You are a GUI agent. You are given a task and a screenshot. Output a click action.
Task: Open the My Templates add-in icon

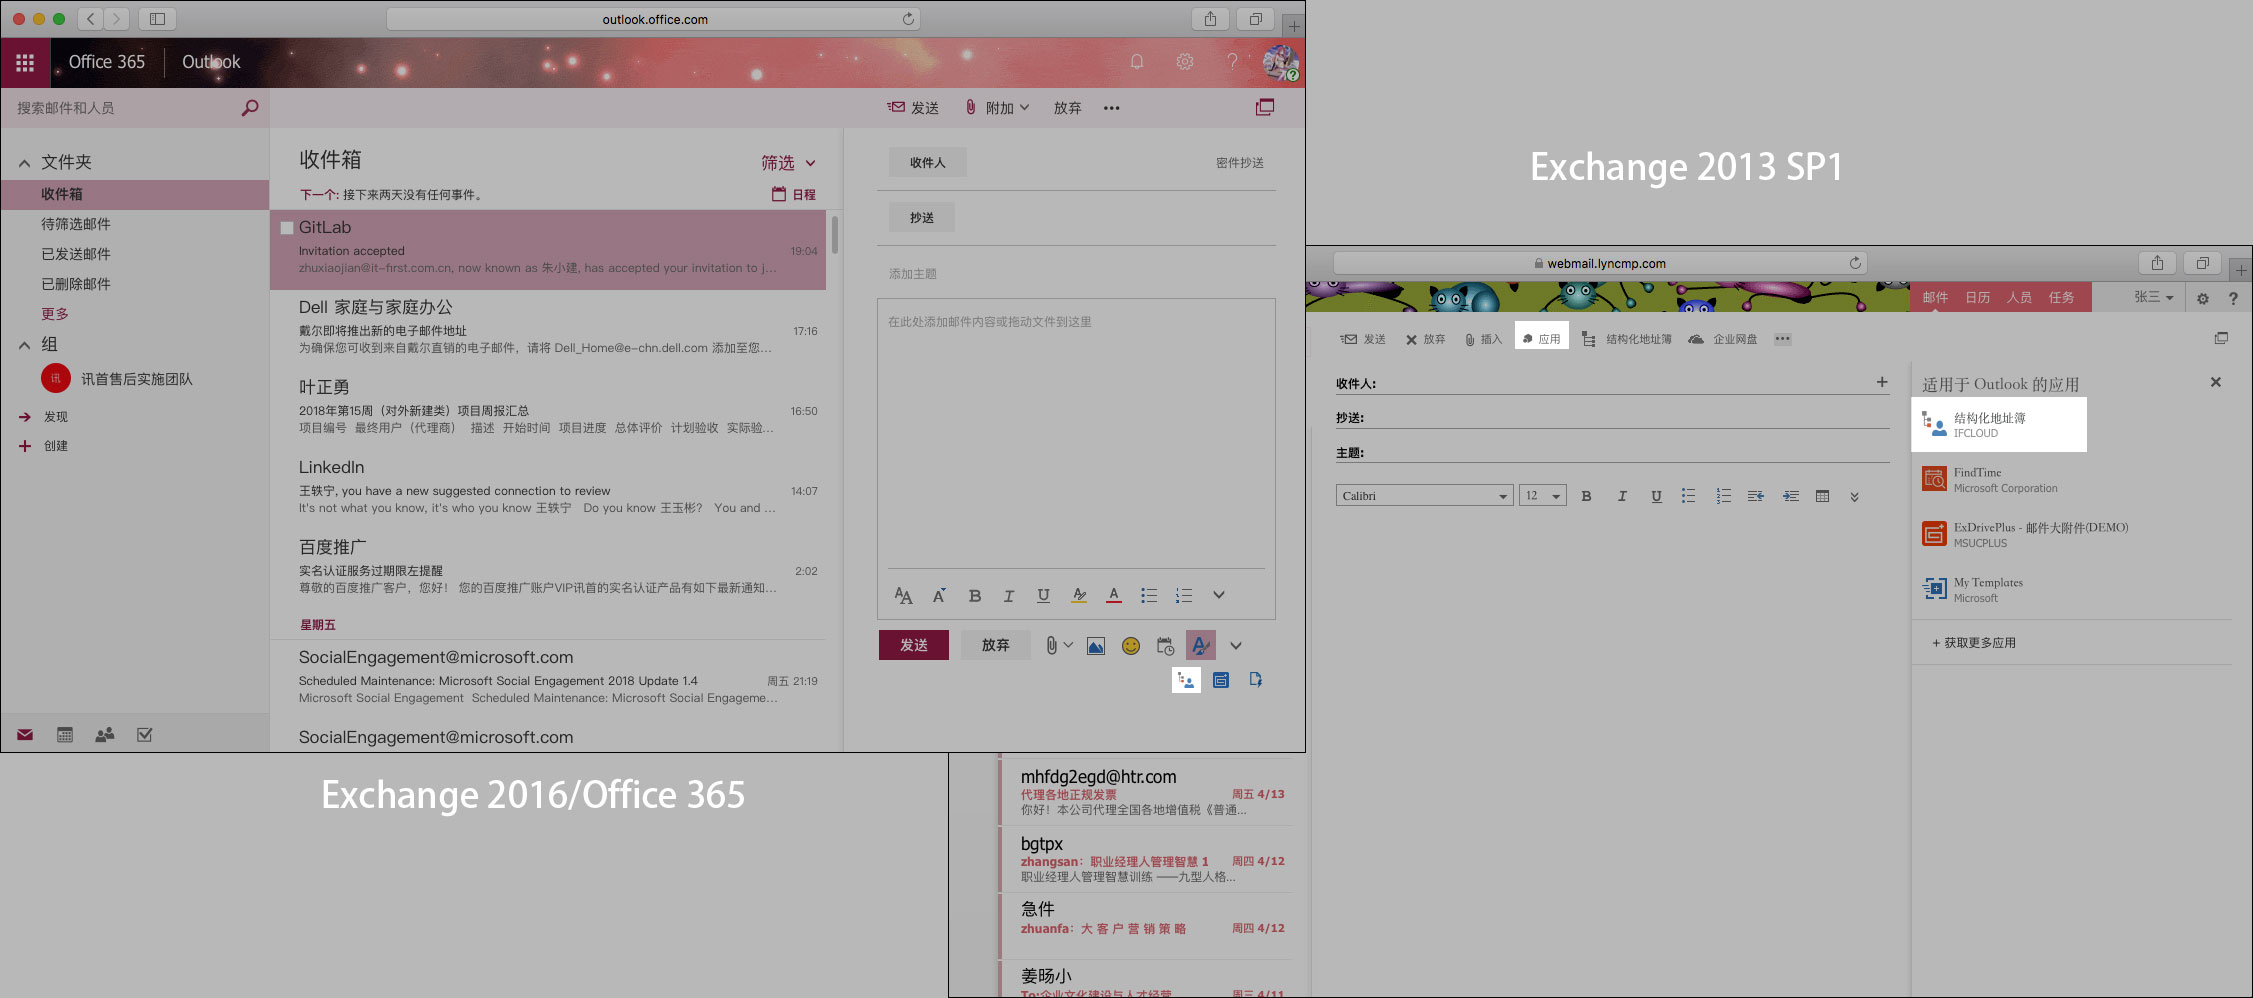(x=1256, y=680)
